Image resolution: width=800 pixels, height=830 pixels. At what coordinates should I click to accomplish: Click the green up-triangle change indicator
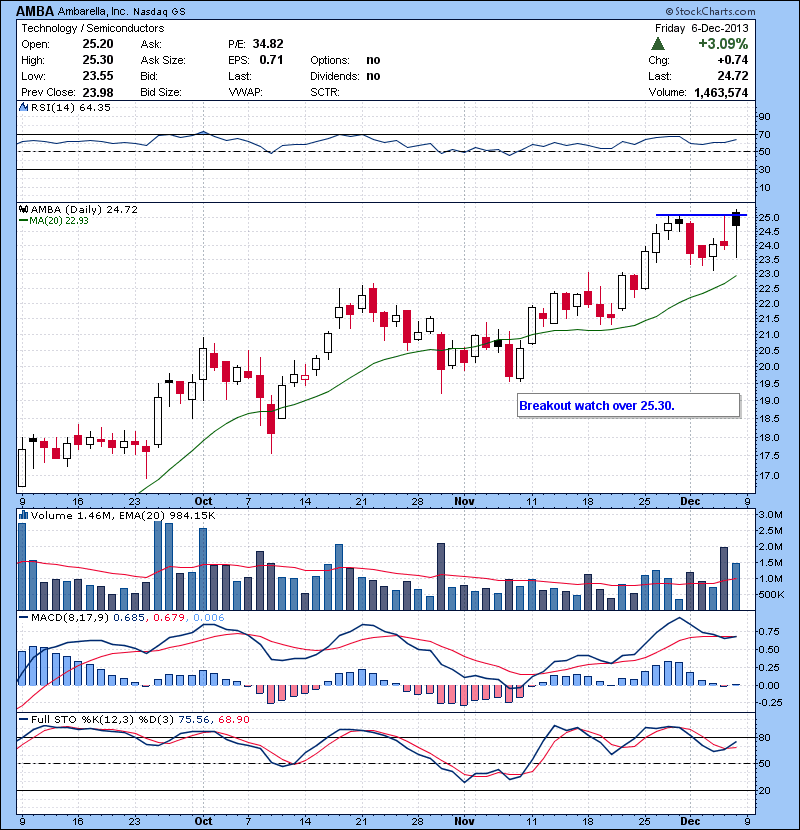click(x=658, y=44)
